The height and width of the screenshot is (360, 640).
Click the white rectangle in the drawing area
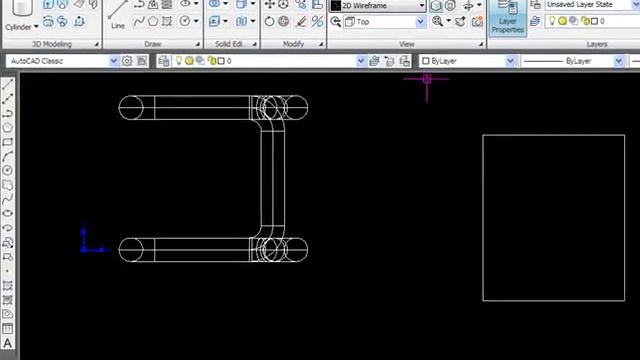553,218
